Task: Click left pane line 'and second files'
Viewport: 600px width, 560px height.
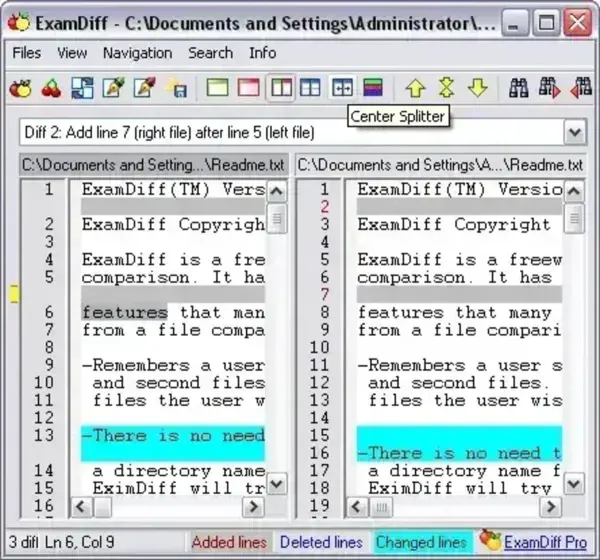Action: pyautogui.click(x=178, y=383)
